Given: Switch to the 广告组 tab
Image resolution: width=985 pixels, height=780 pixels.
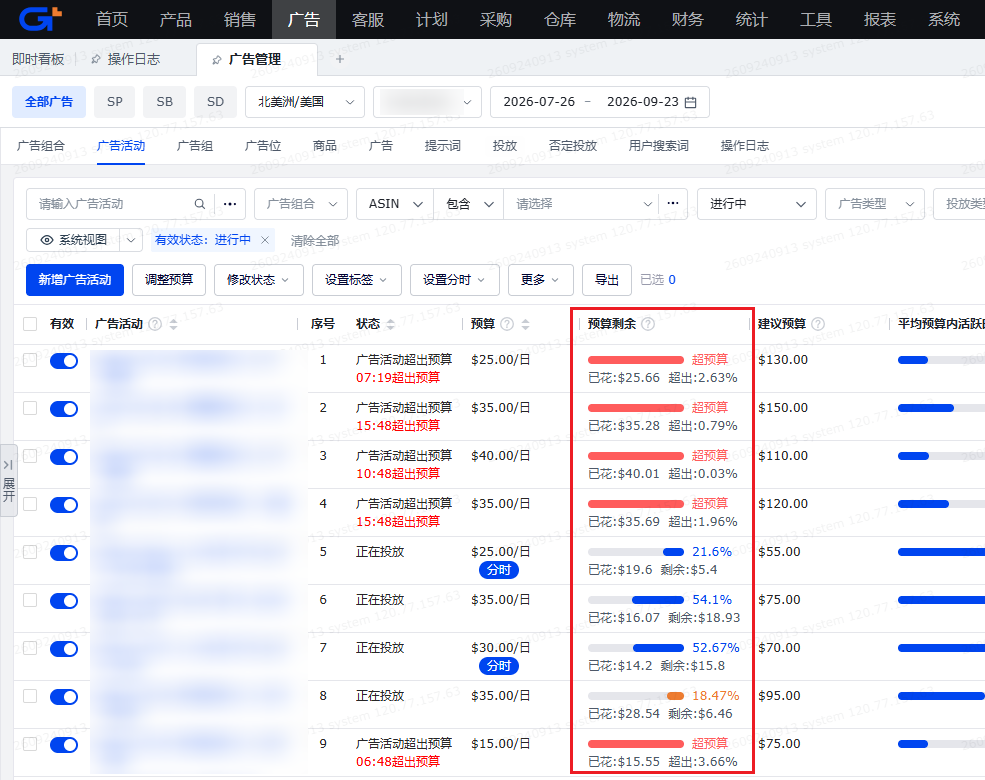Looking at the screenshot, I should pyautogui.click(x=195, y=146).
